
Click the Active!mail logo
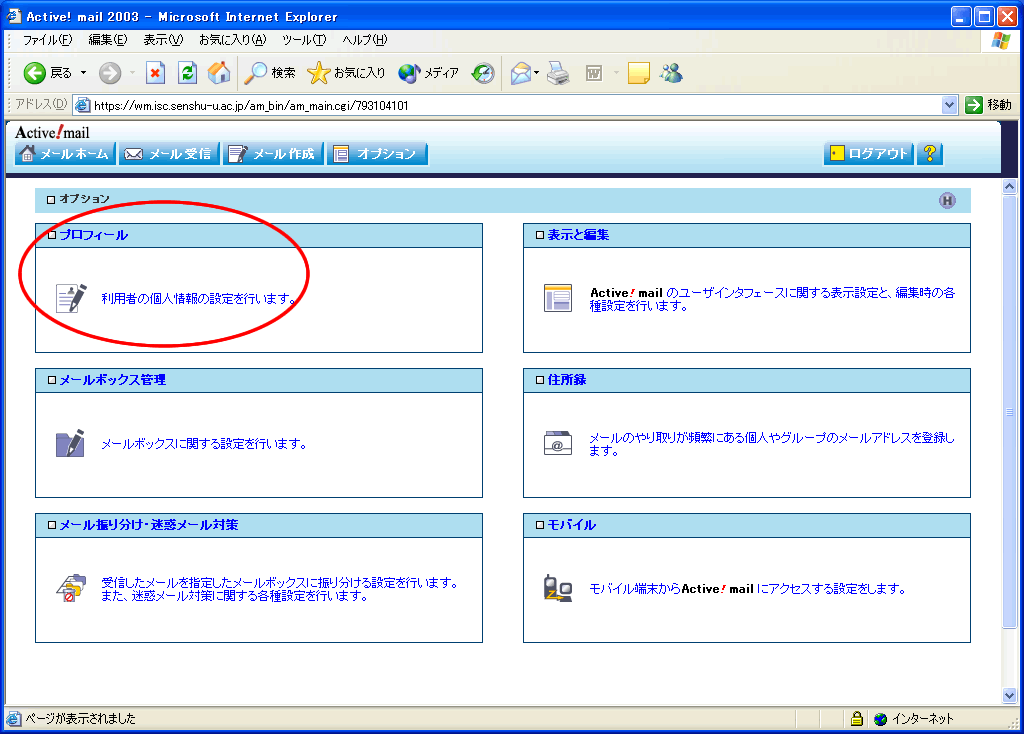52,133
